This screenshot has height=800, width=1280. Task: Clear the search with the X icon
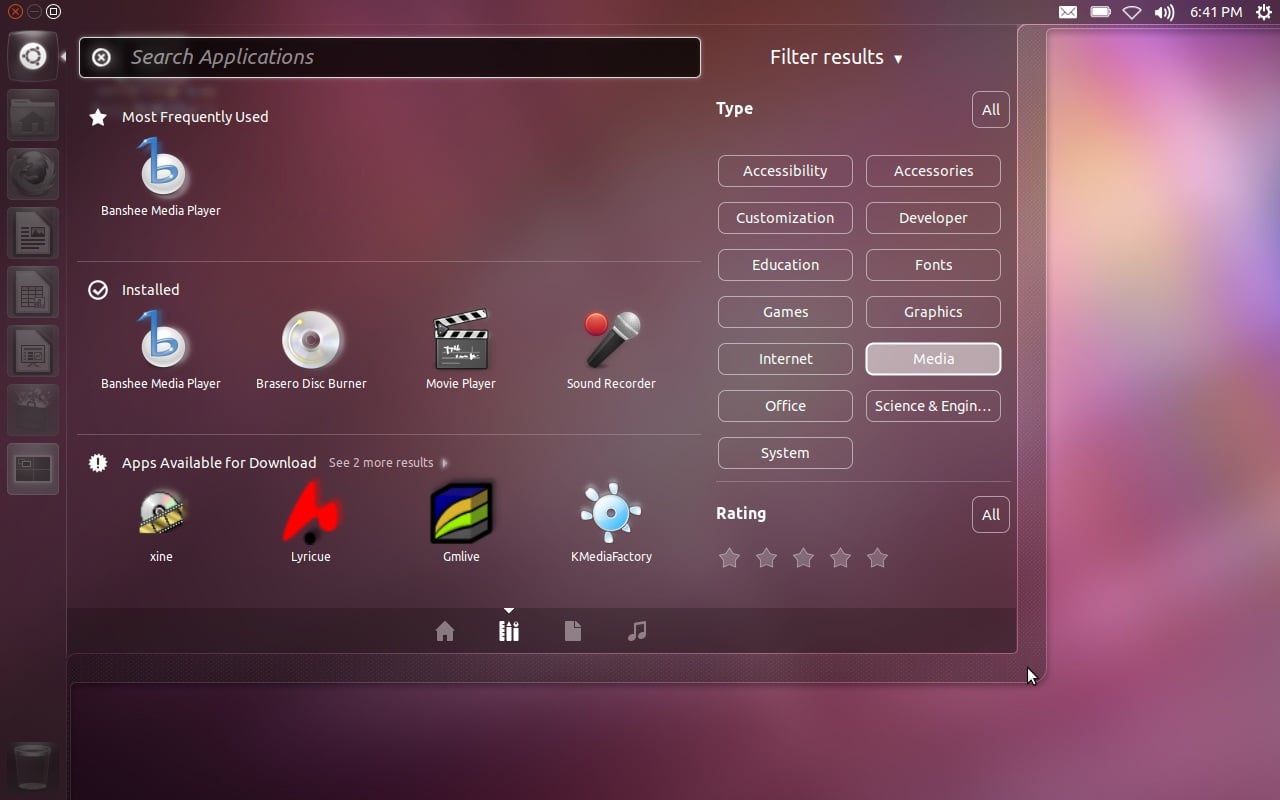coord(101,57)
